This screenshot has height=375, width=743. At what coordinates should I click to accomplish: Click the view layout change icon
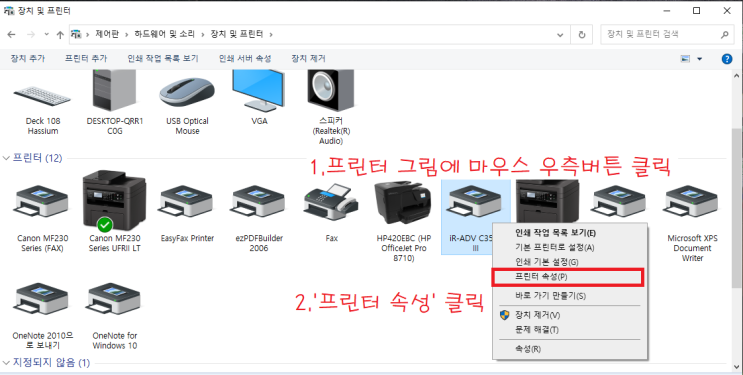click(x=685, y=59)
